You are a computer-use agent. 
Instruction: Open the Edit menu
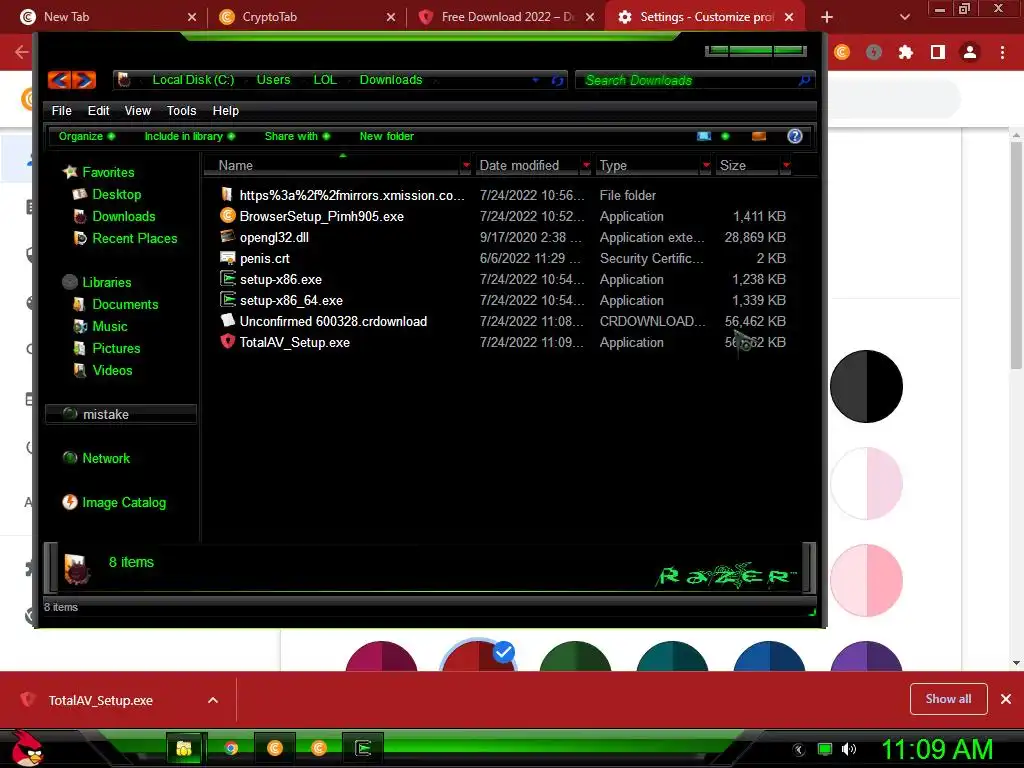(x=99, y=110)
